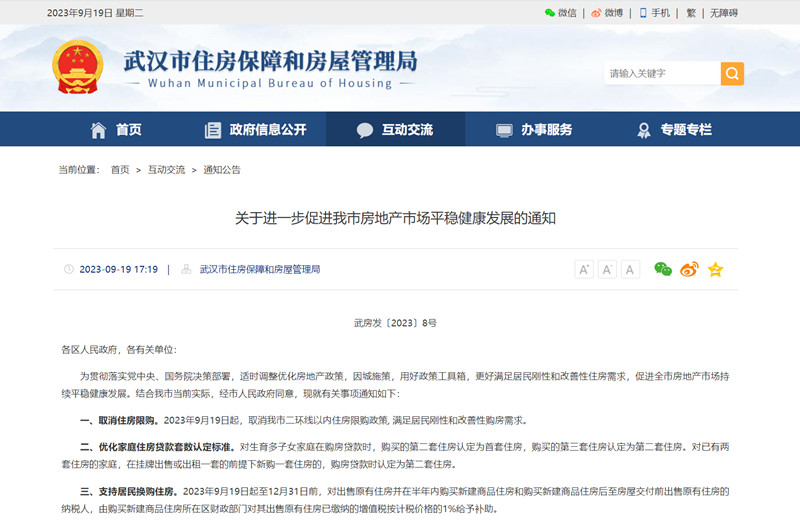
Task: Focus the 请输入关键字 search field
Action: click(662, 73)
